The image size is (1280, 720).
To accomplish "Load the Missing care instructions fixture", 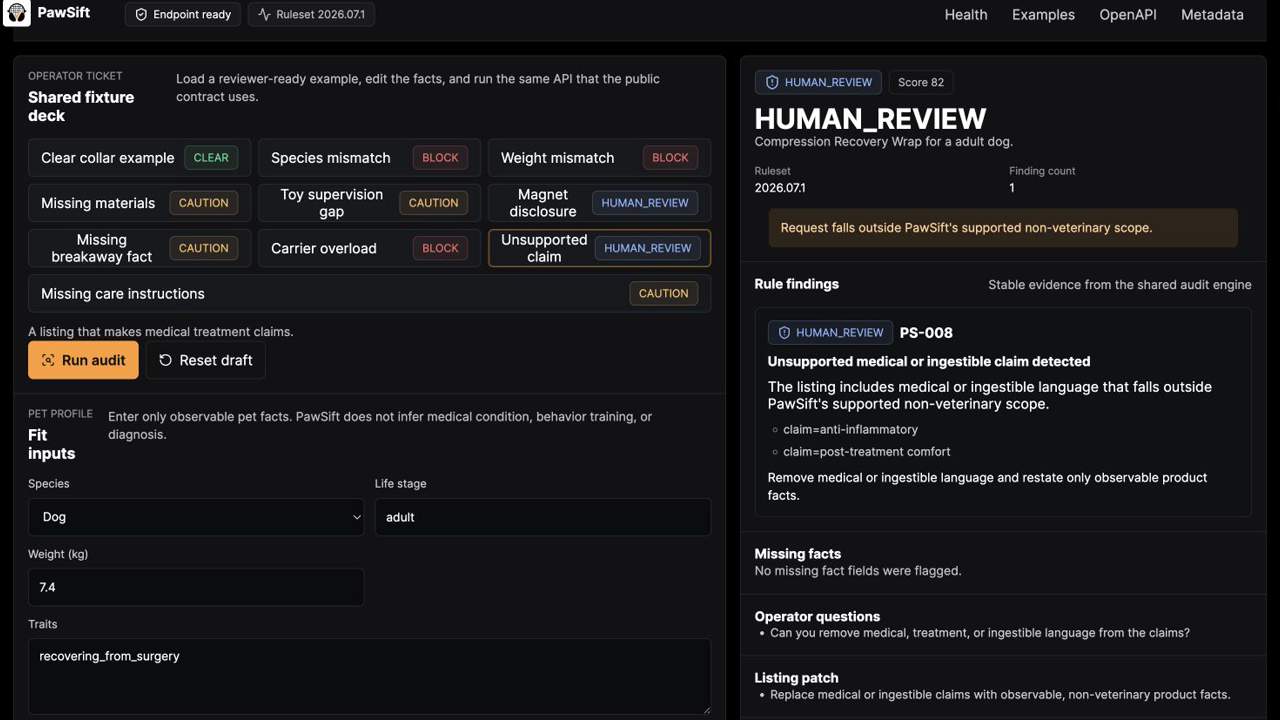I will click(369, 294).
